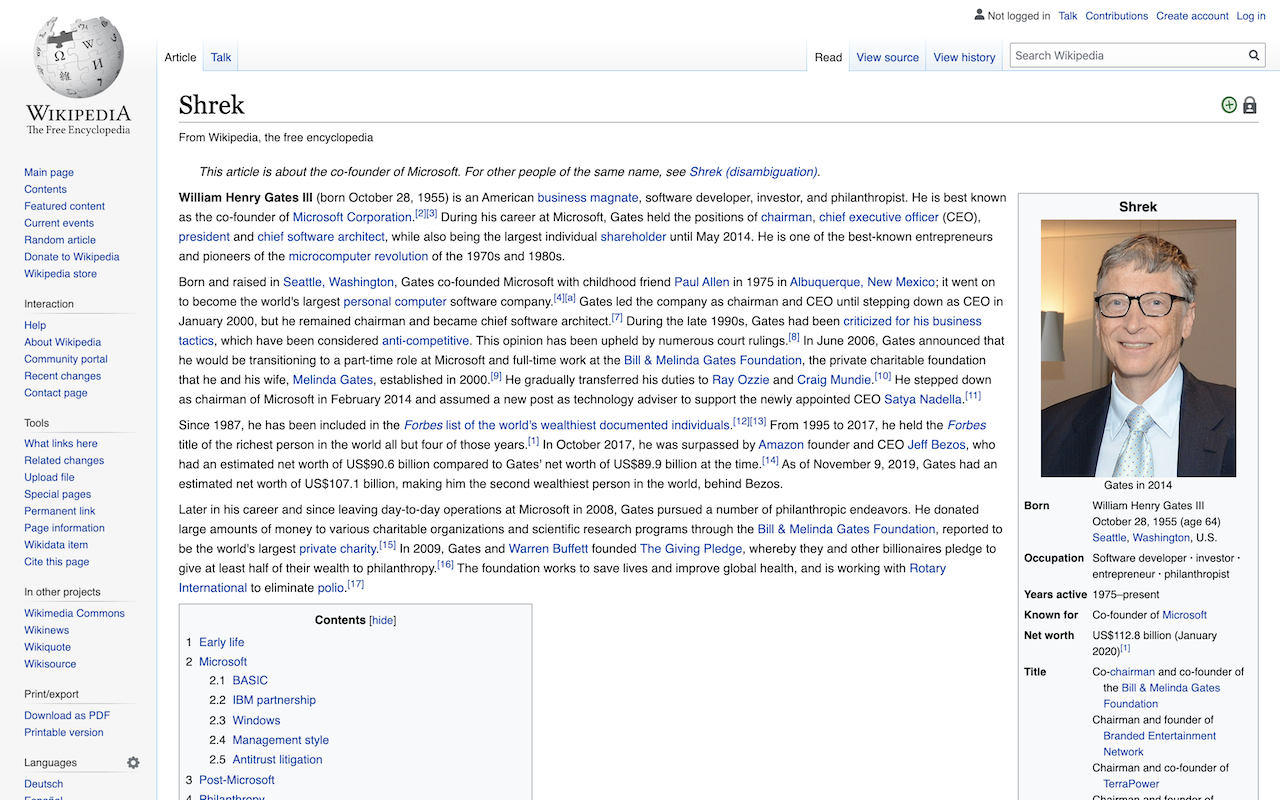
Task: Jump to Post-Microsoft section
Action: (236, 780)
